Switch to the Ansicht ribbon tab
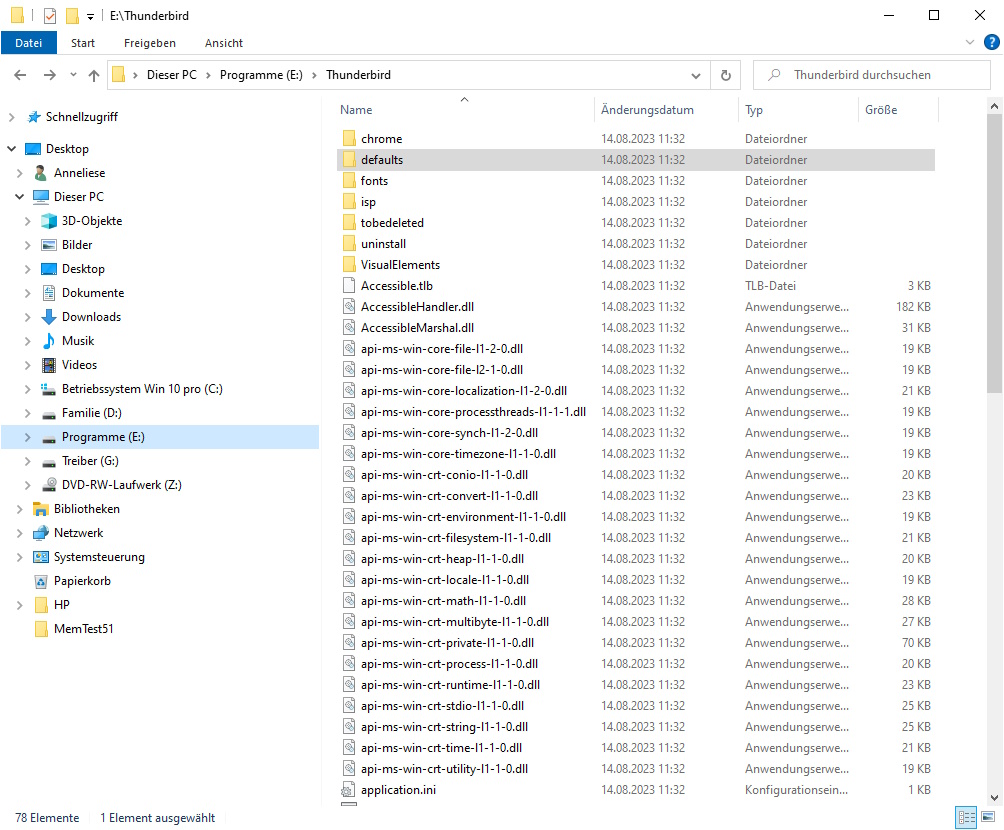 coord(224,43)
